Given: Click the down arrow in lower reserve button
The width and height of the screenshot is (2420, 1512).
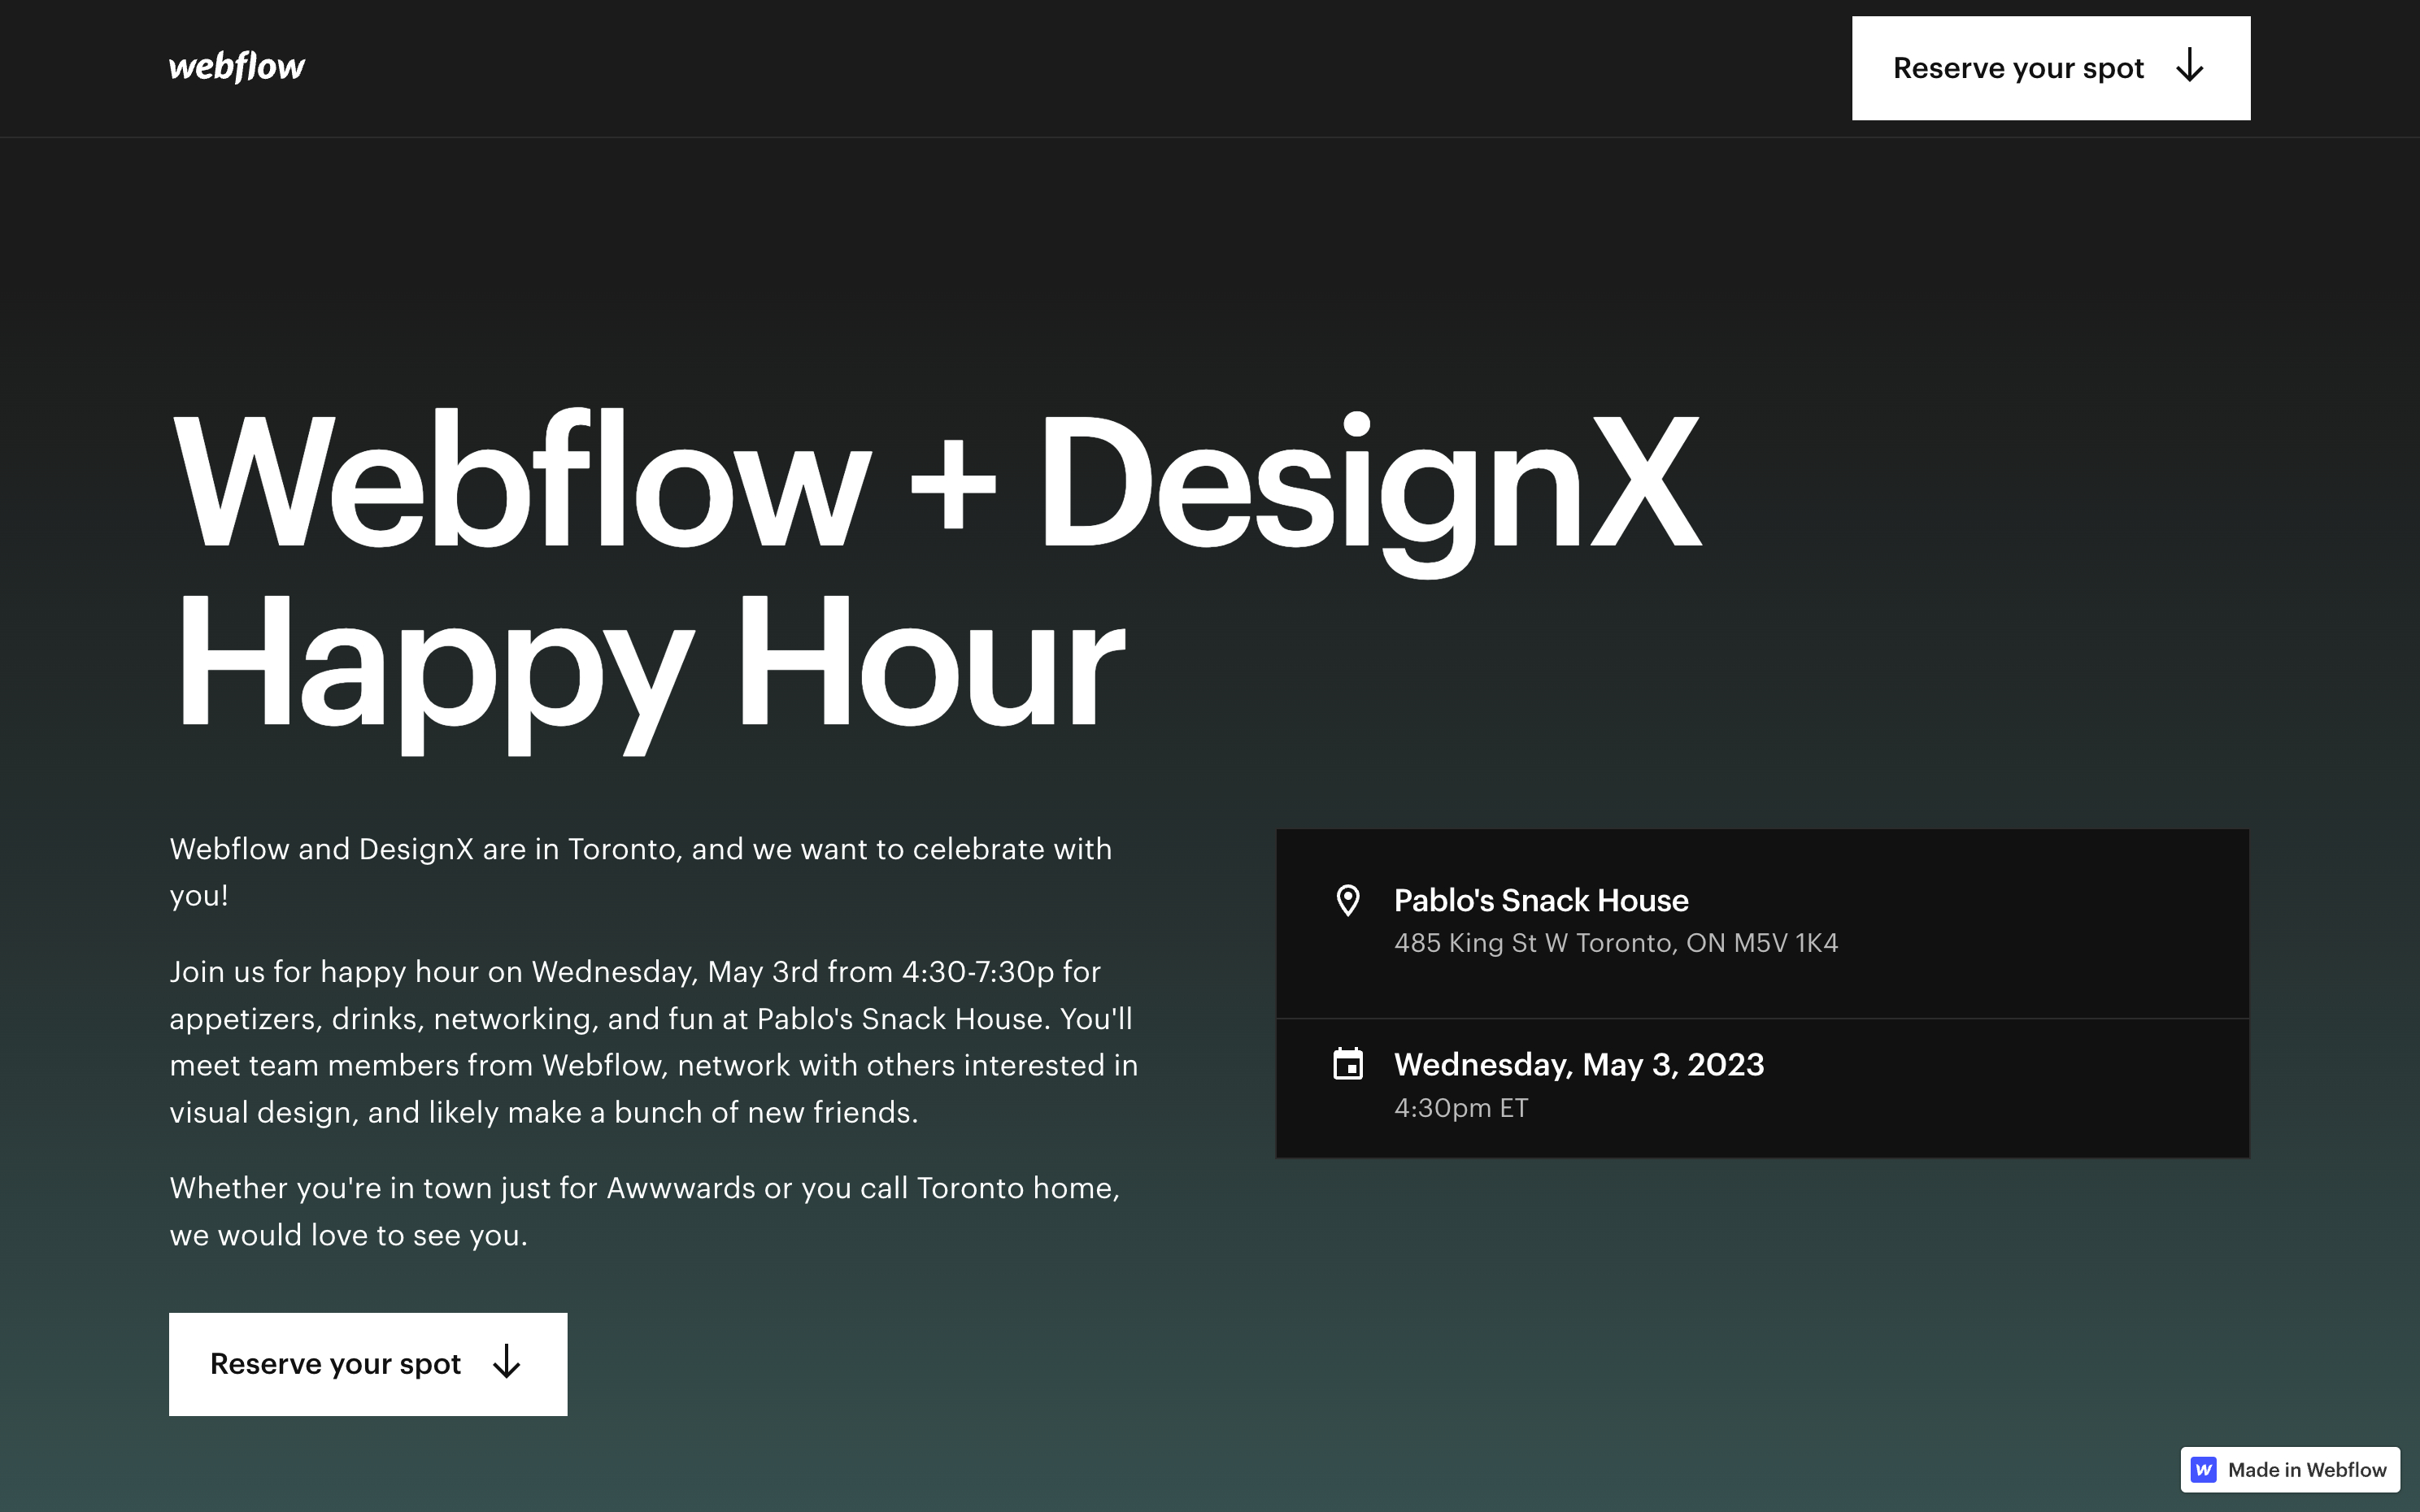Looking at the screenshot, I should [x=506, y=1362].
